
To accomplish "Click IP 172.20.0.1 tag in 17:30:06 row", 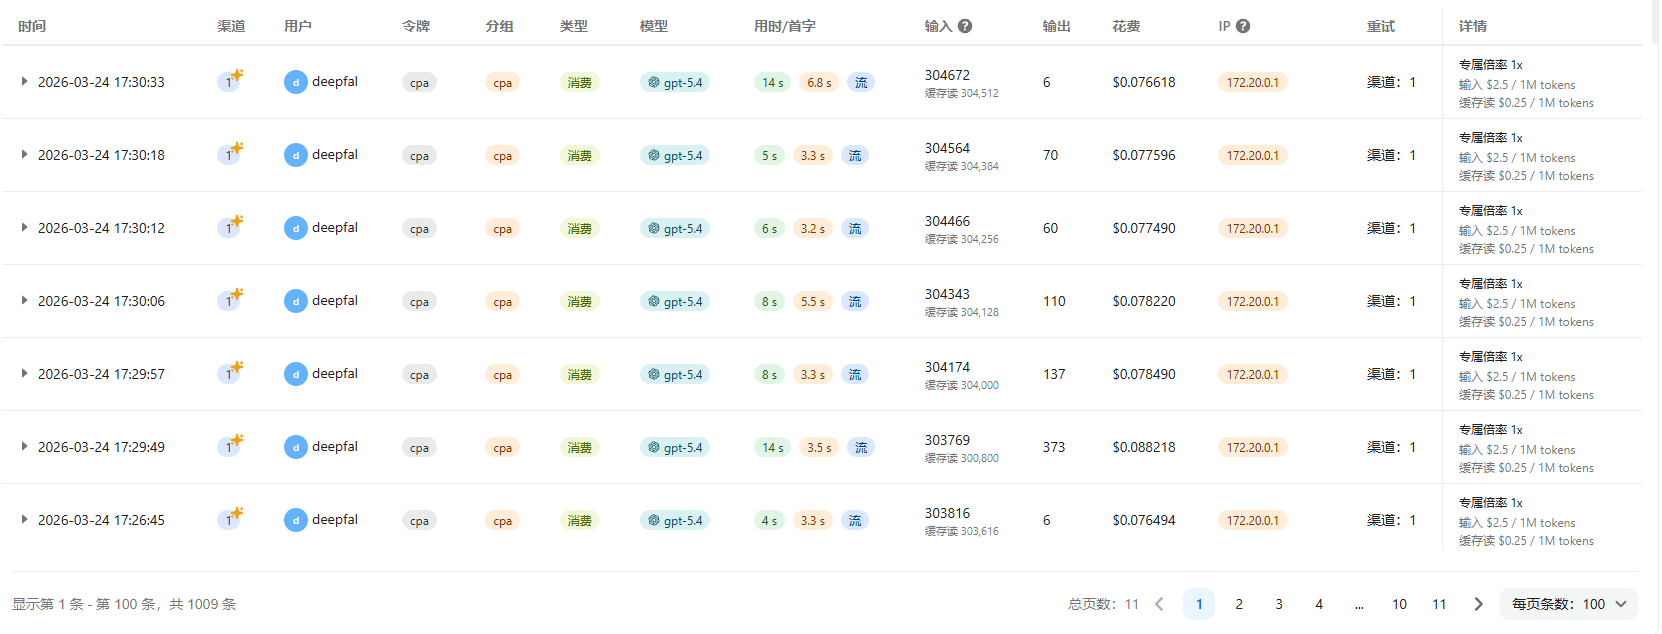I will click(1252, 302).
